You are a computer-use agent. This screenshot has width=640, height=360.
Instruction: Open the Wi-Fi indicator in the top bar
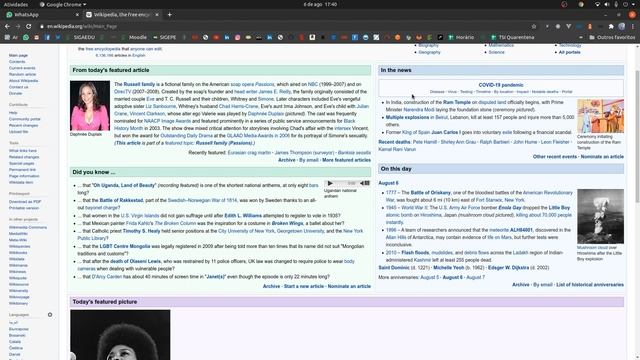(x=597, y=4)
